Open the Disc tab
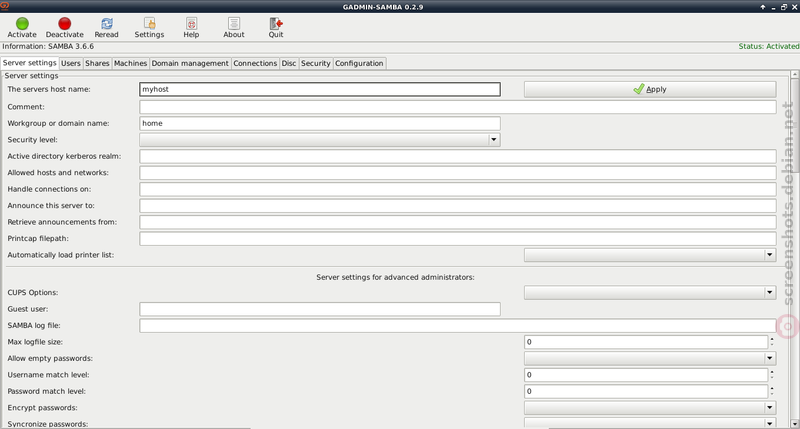800x429 pixels. (x=289, y=63)
